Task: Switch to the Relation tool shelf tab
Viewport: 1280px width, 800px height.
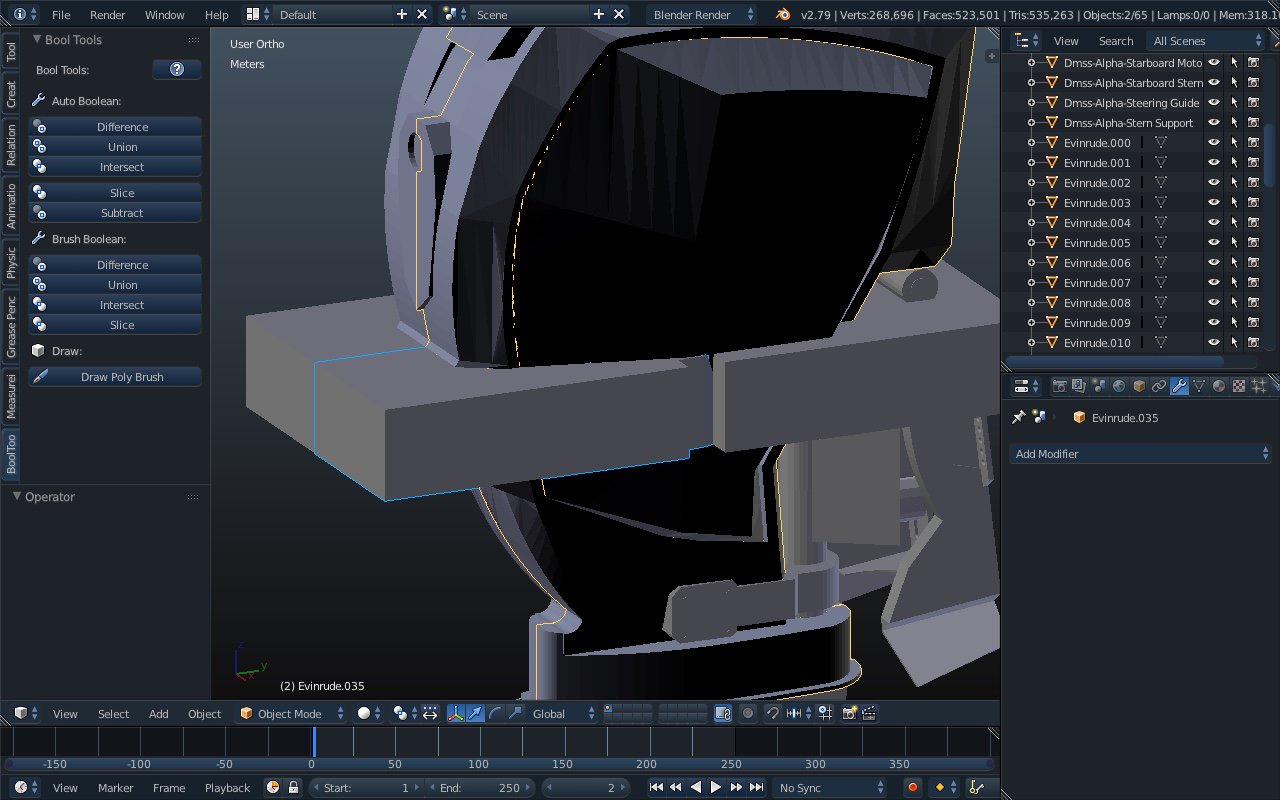Action: pos(11,144)
